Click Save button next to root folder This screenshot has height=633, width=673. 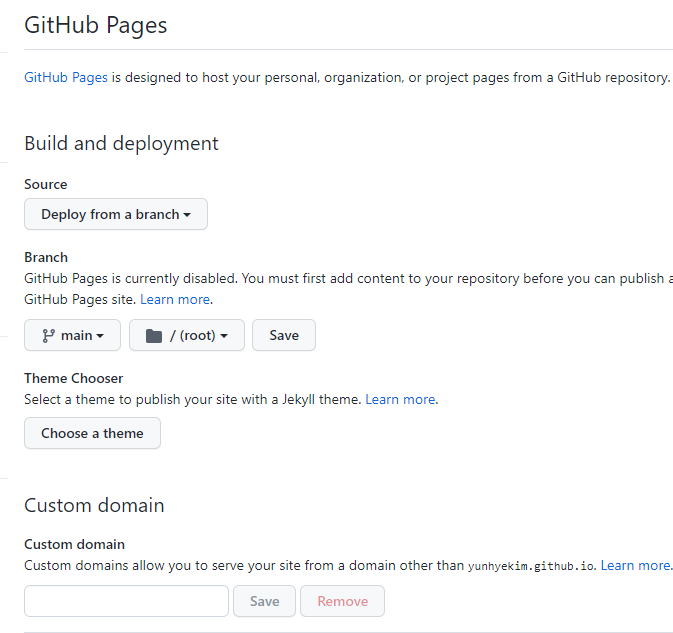point(284,335)
